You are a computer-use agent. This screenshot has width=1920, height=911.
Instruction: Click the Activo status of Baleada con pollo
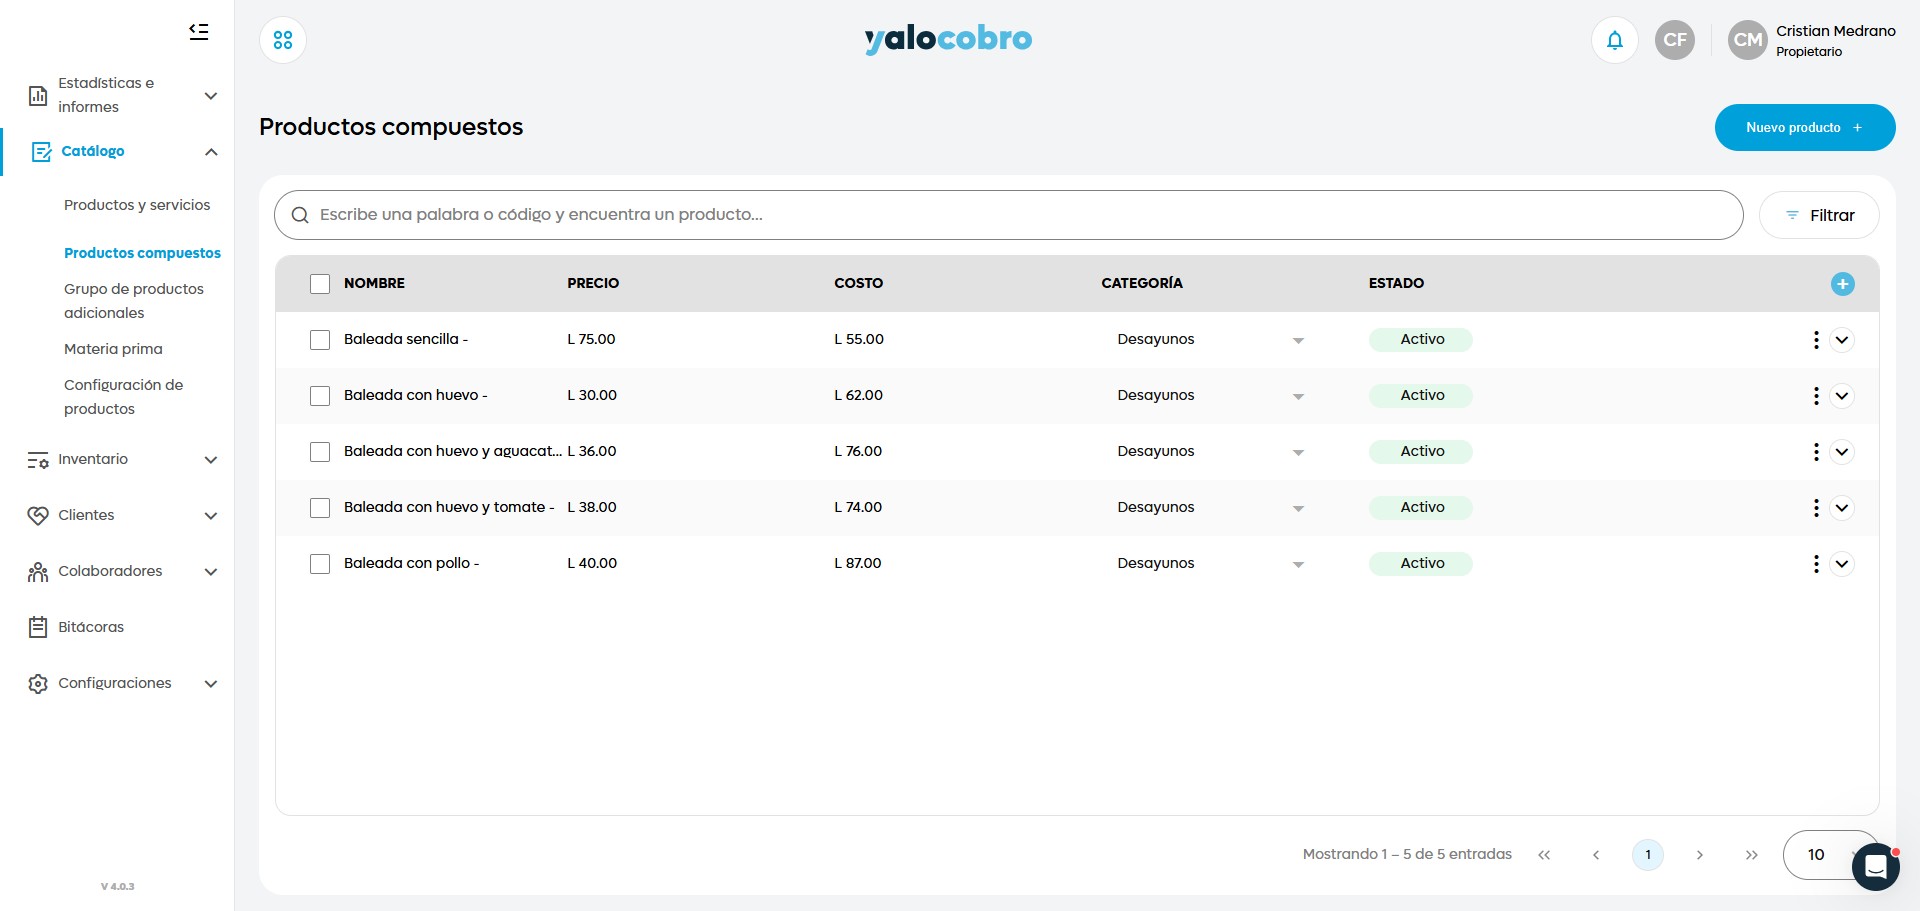[x=1421, y=564]
